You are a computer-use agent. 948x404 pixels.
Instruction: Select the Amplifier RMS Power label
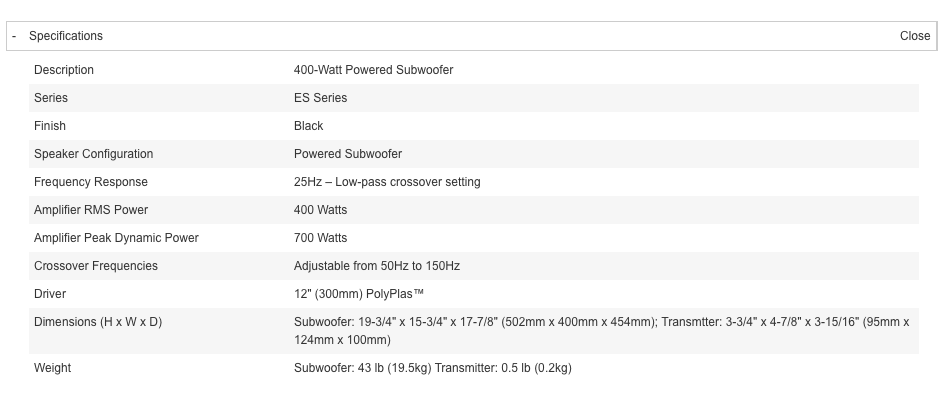coord(91,210)
